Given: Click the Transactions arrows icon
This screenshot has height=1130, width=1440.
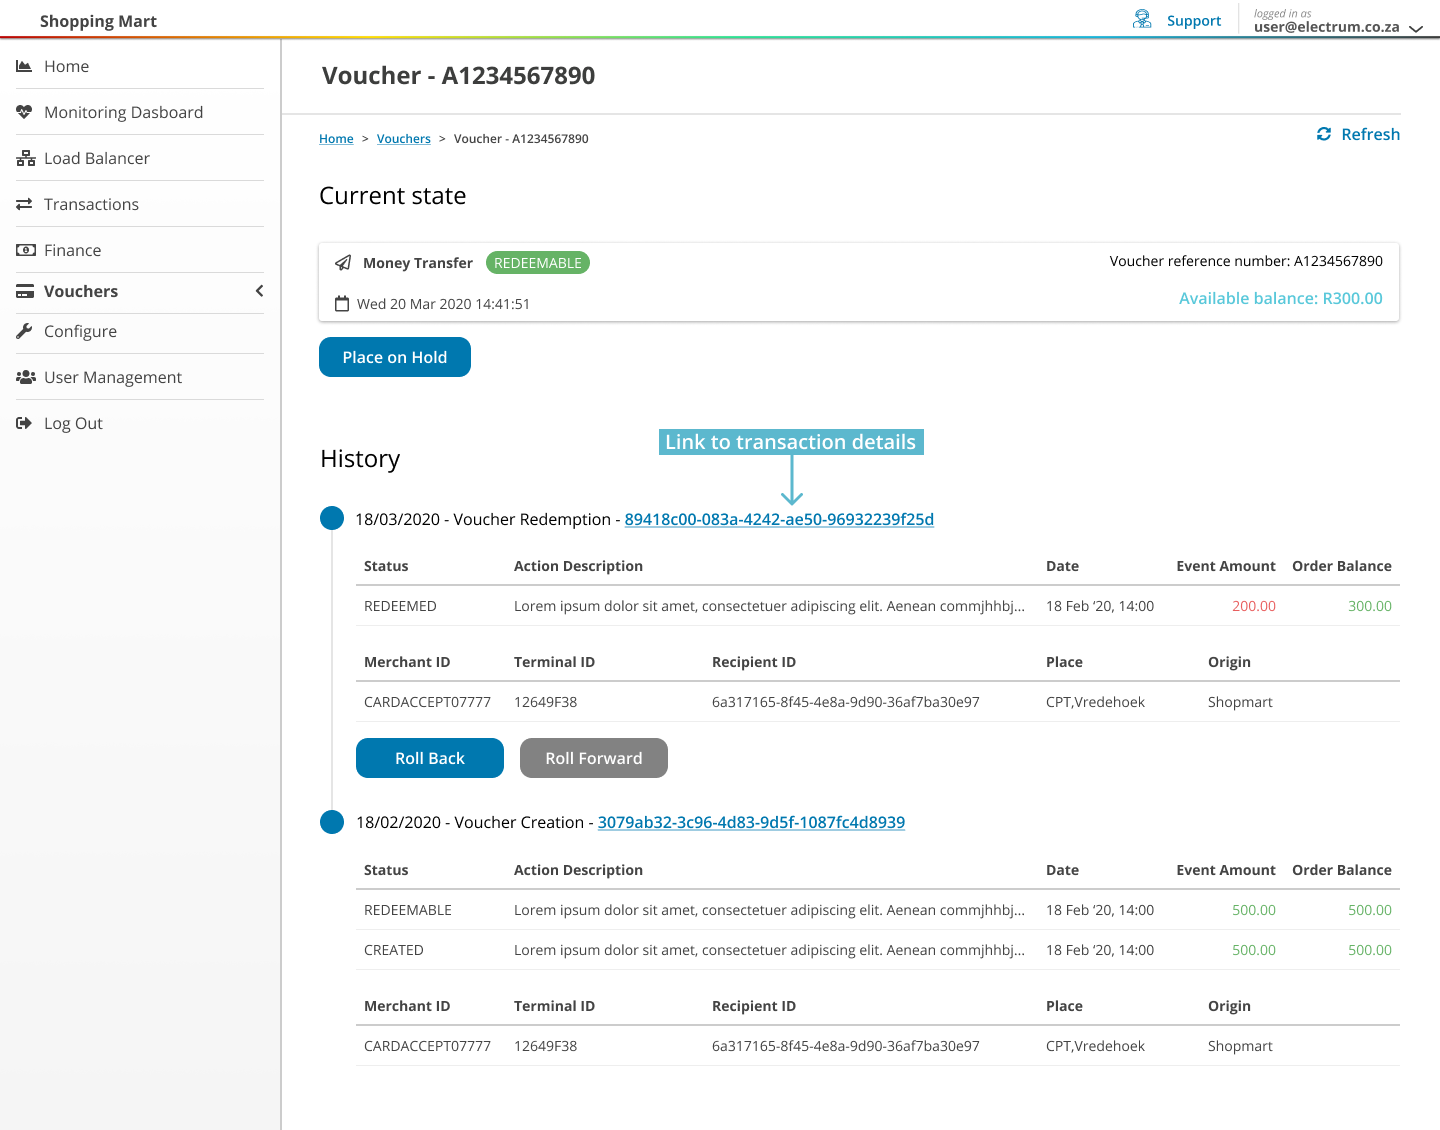Looking at the screenshot, I should point(24,204).
